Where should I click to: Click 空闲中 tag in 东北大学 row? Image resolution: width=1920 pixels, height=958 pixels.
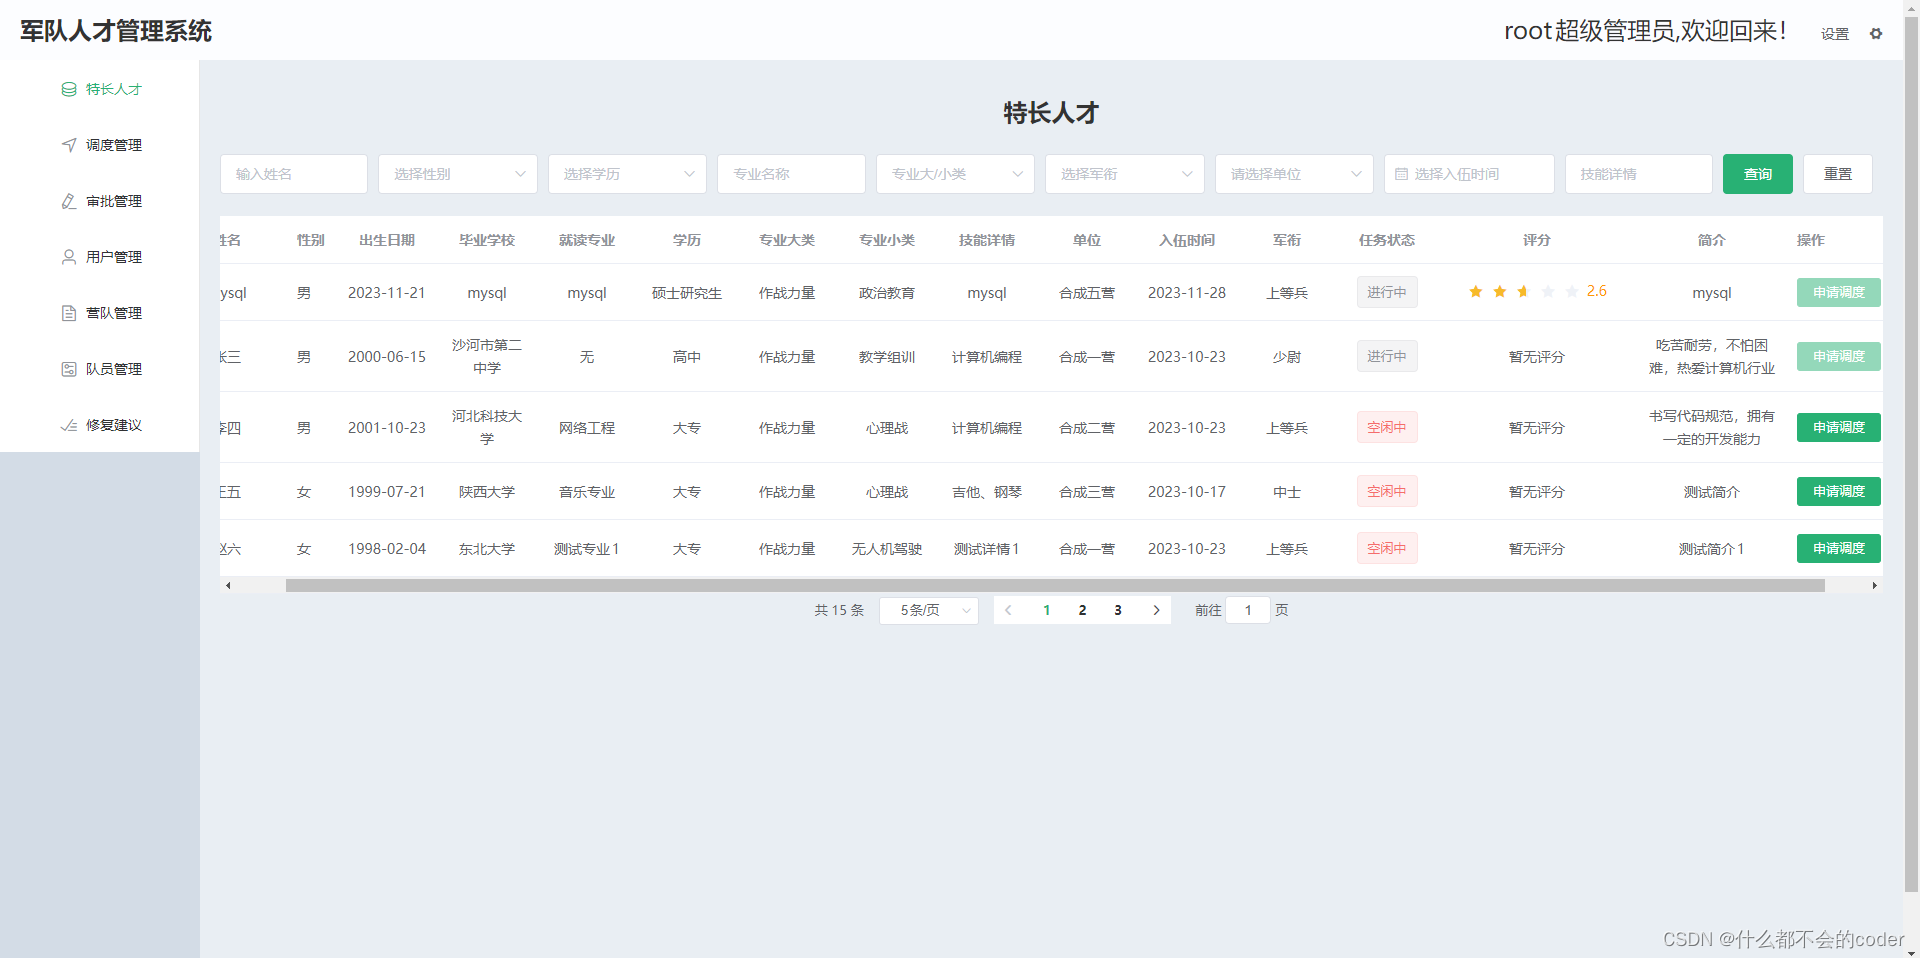pyautogui.click(x=1387, y=548)
